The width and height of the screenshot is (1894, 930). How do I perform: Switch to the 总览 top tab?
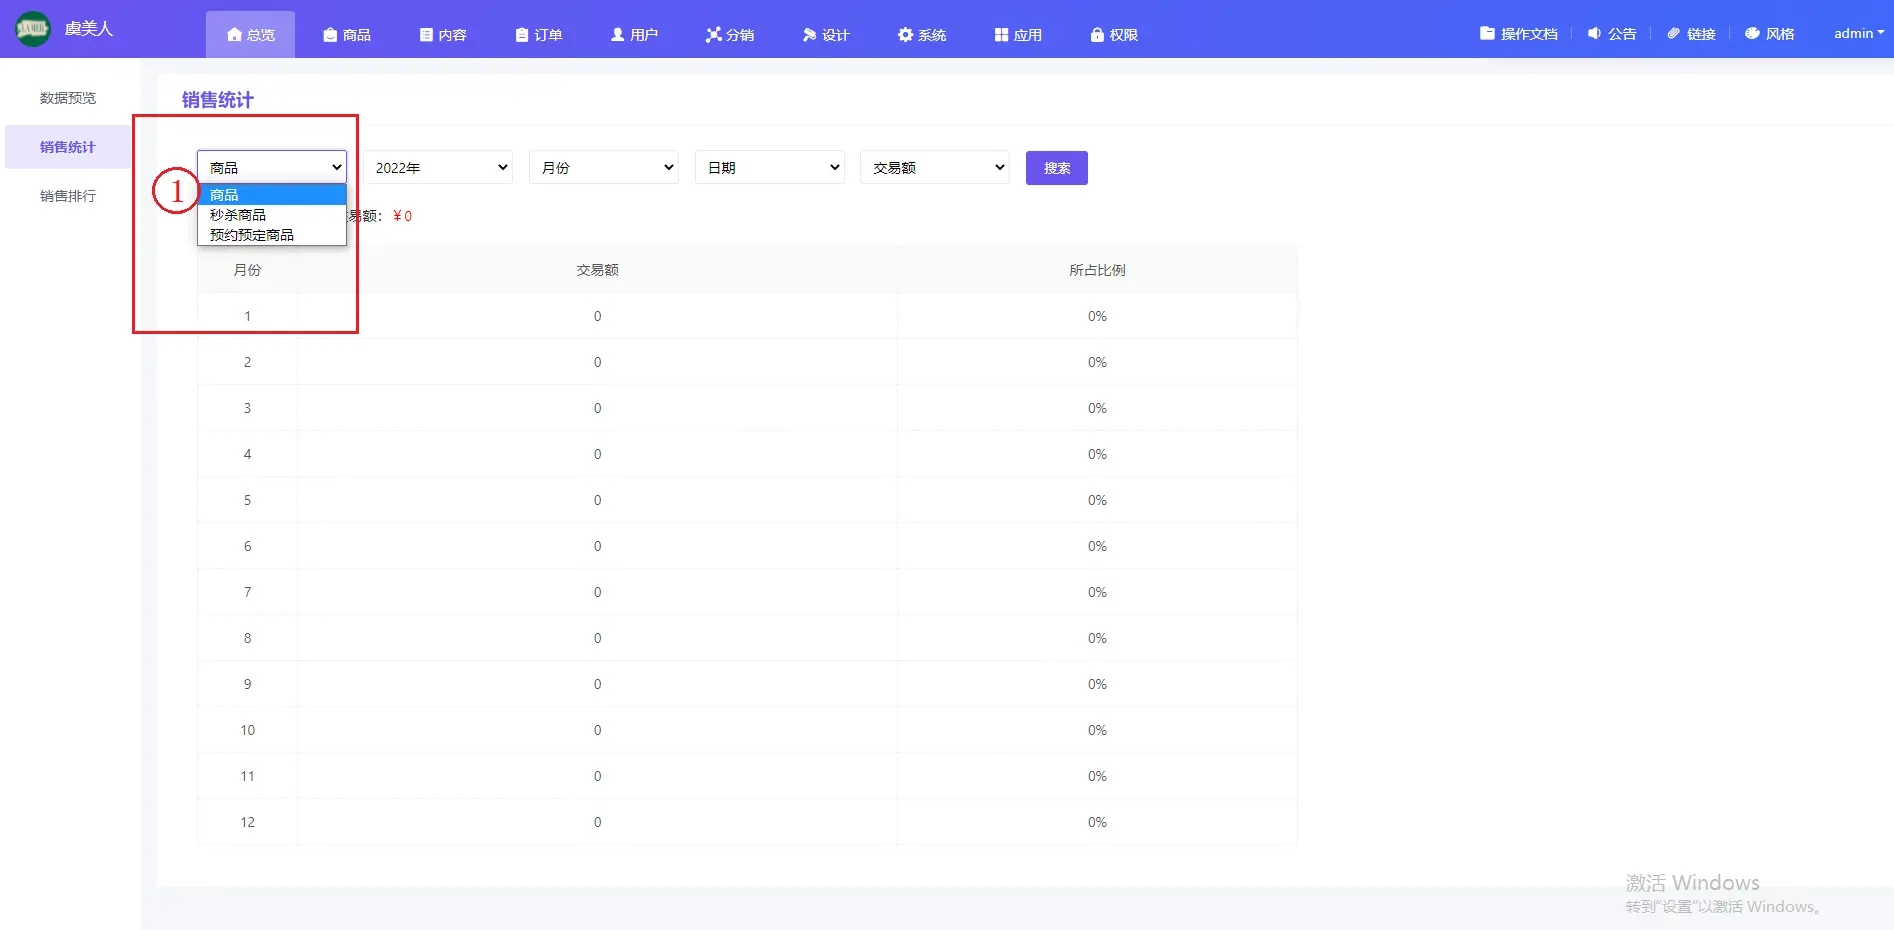coord(250,35)
